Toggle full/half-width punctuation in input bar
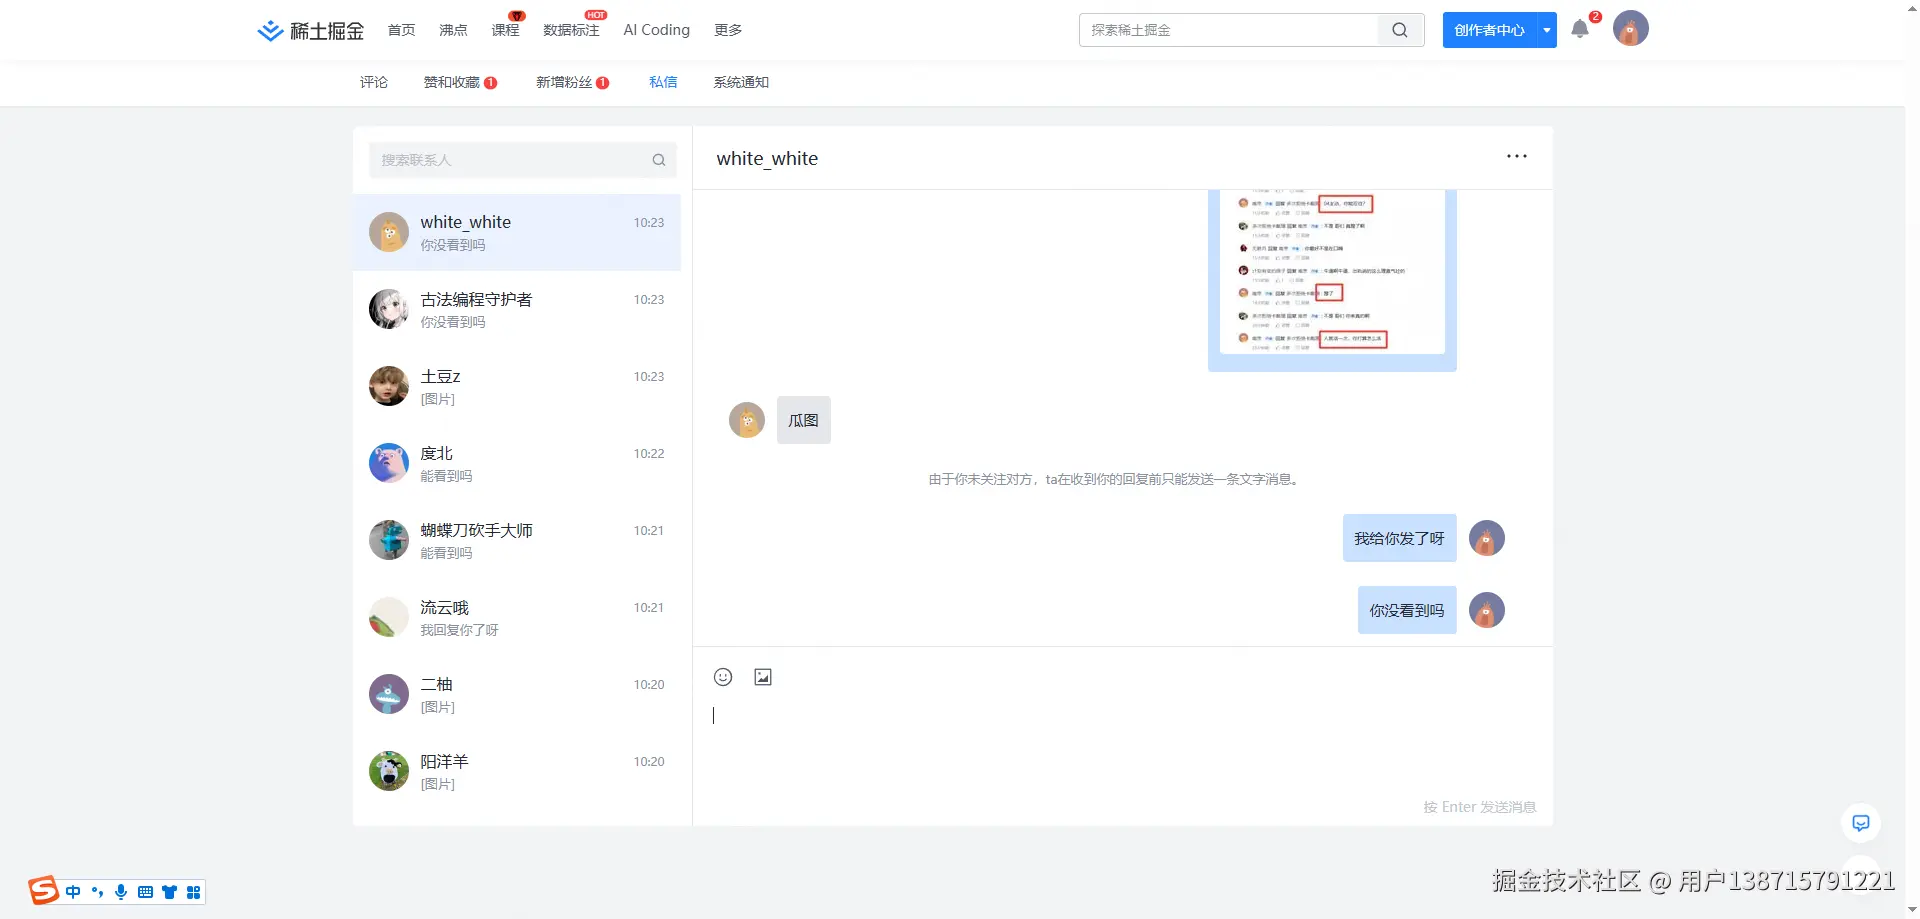Screen dimensions: 1920x919 97,891
